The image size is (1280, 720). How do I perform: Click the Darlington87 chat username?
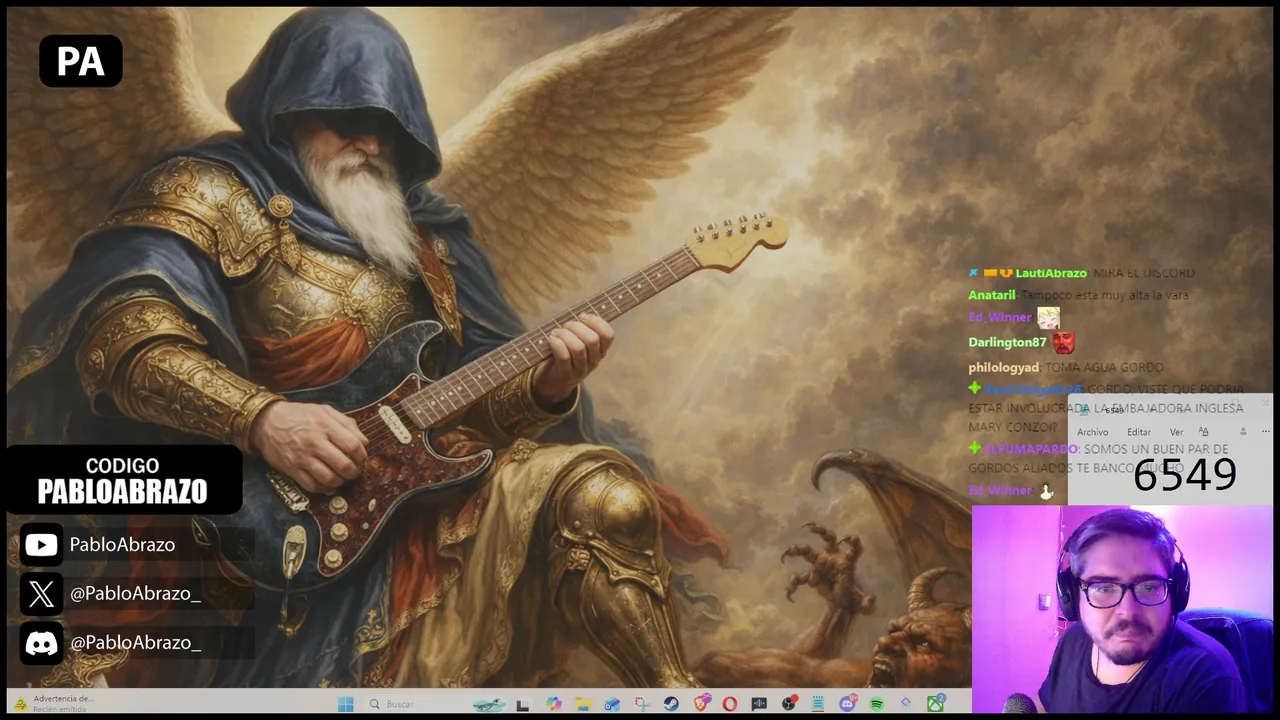click(x=1007, y=342)
